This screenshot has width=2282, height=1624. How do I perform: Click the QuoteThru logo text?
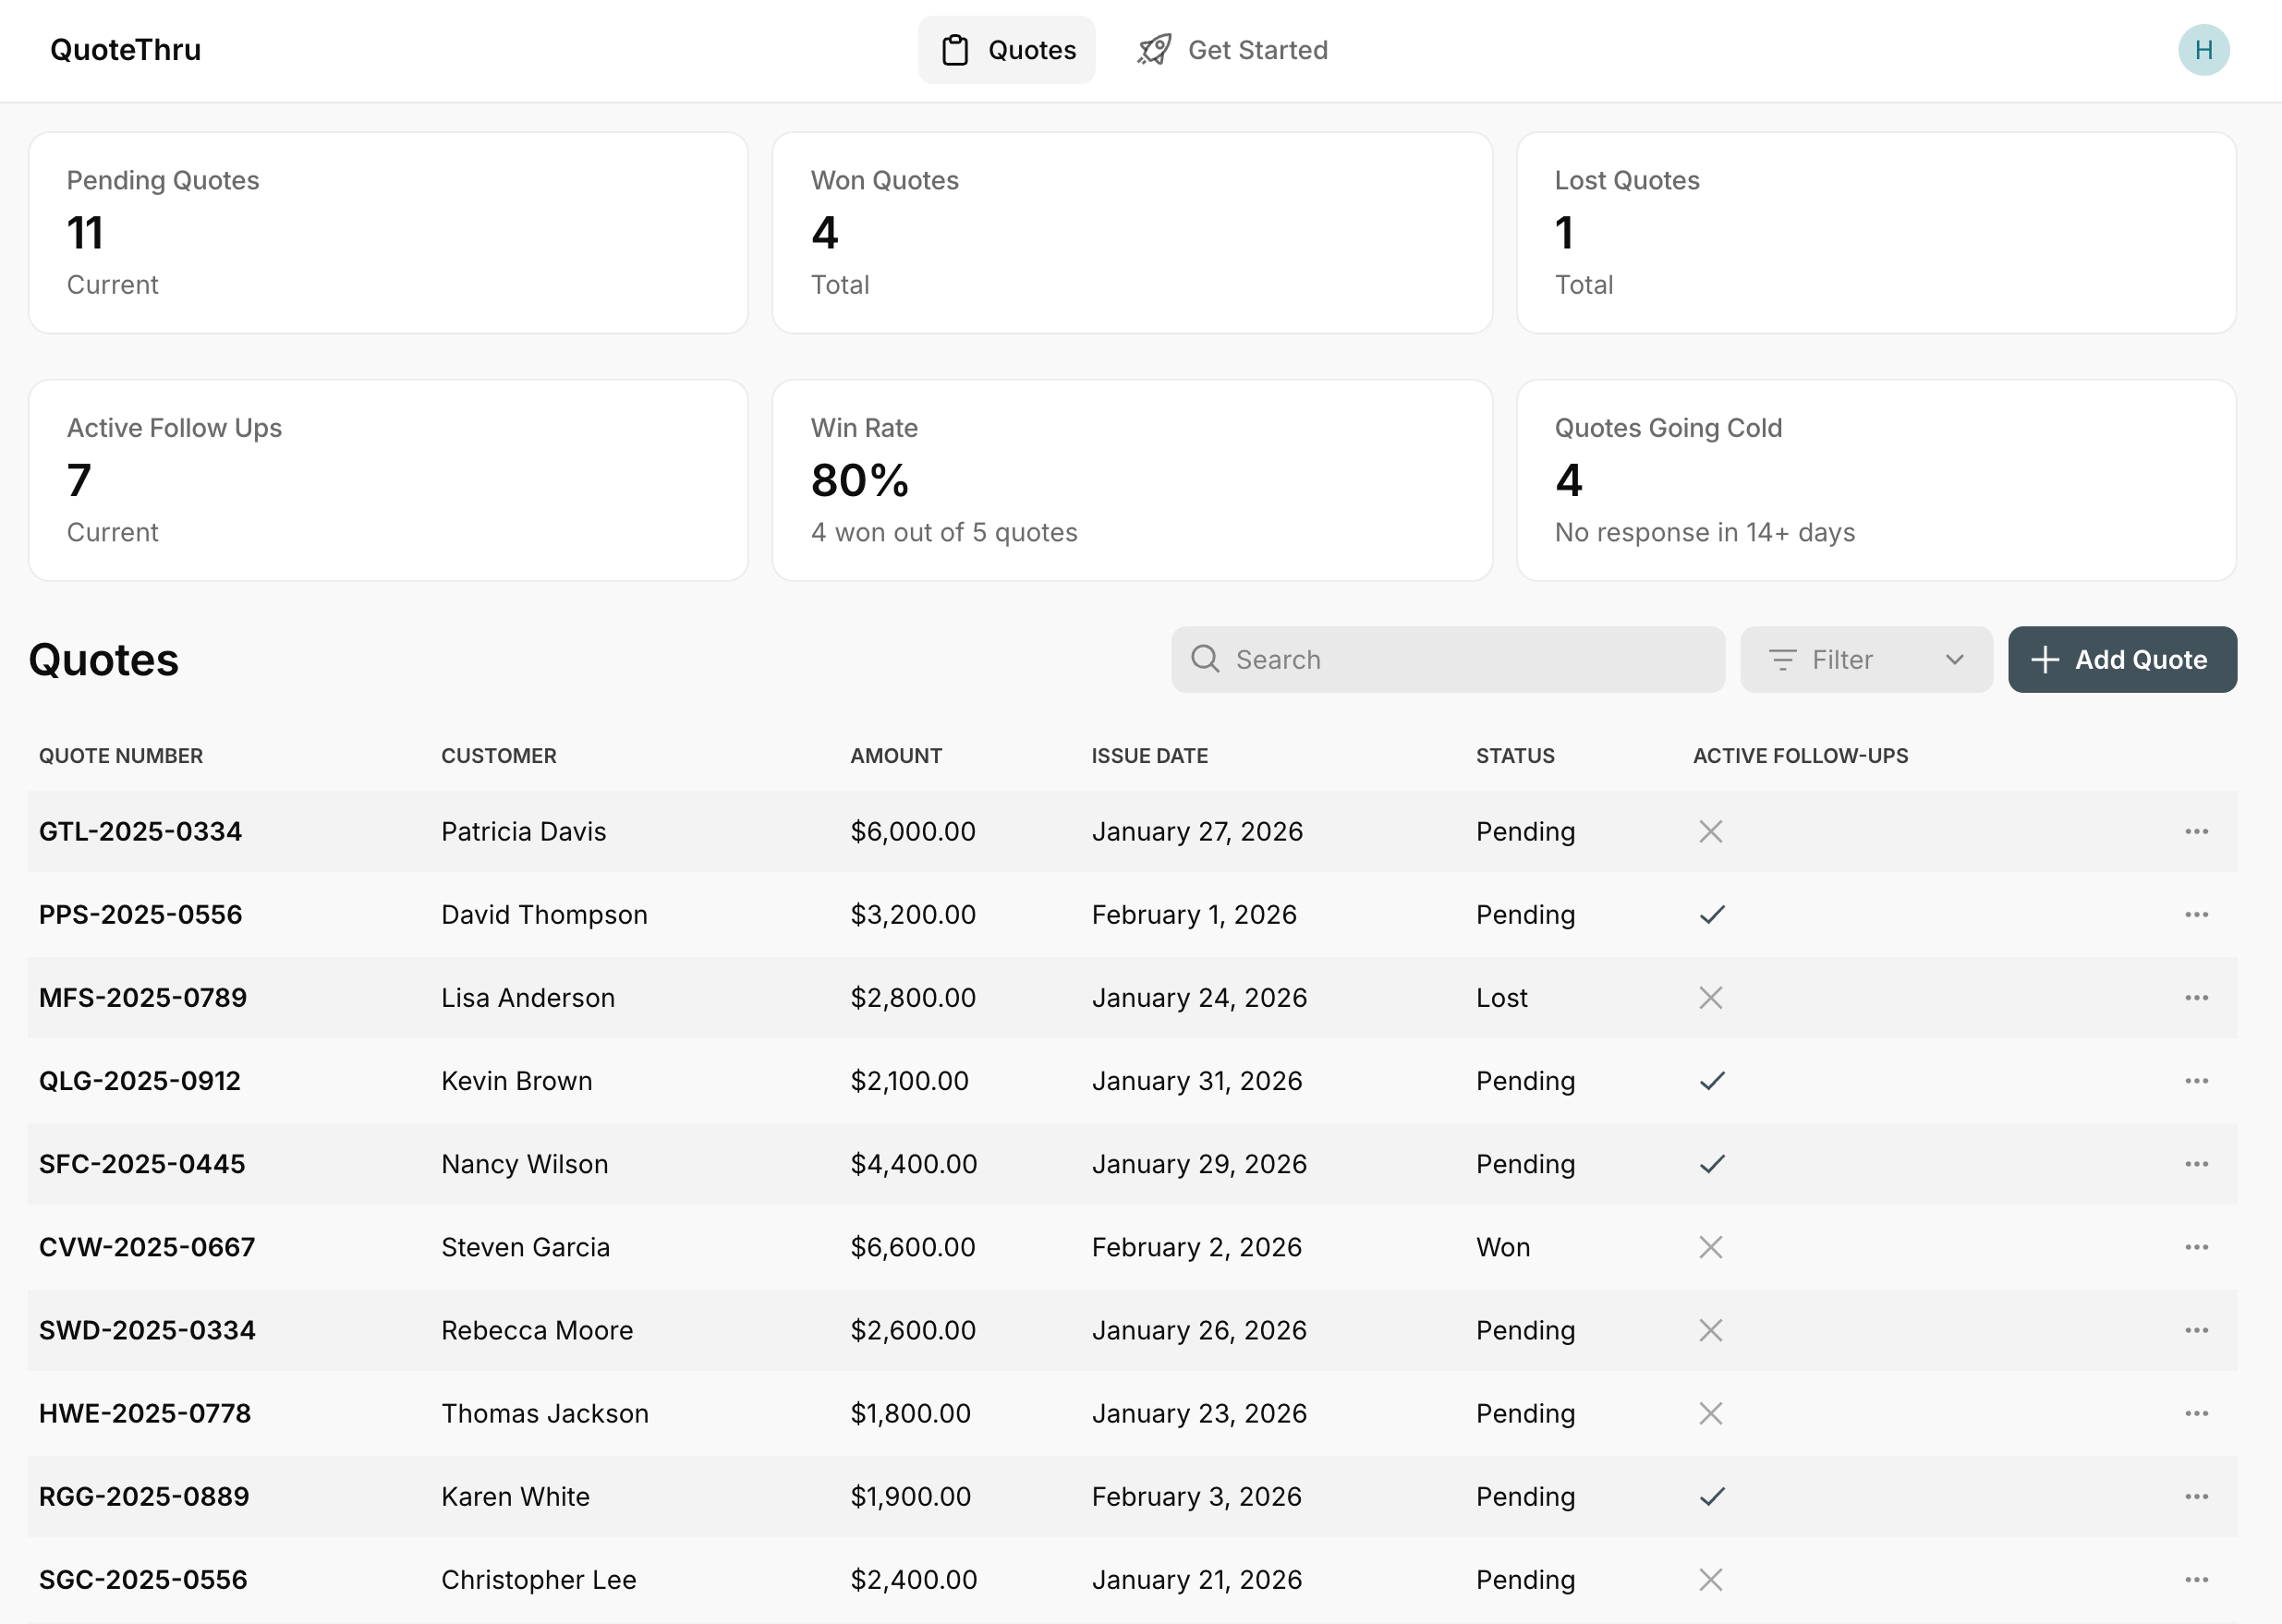pos(126,49)
